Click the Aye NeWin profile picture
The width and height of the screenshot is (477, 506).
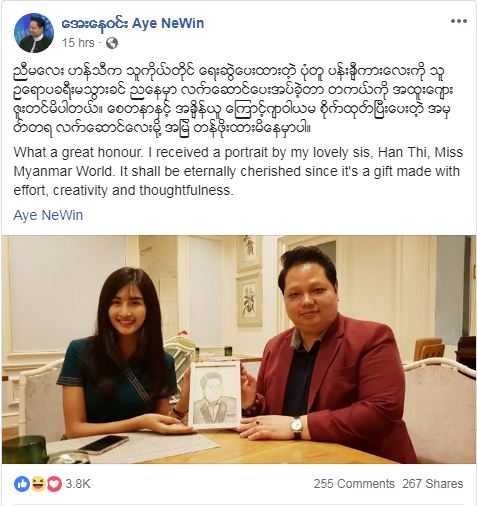pyautogui.click(x=34, y=33)
